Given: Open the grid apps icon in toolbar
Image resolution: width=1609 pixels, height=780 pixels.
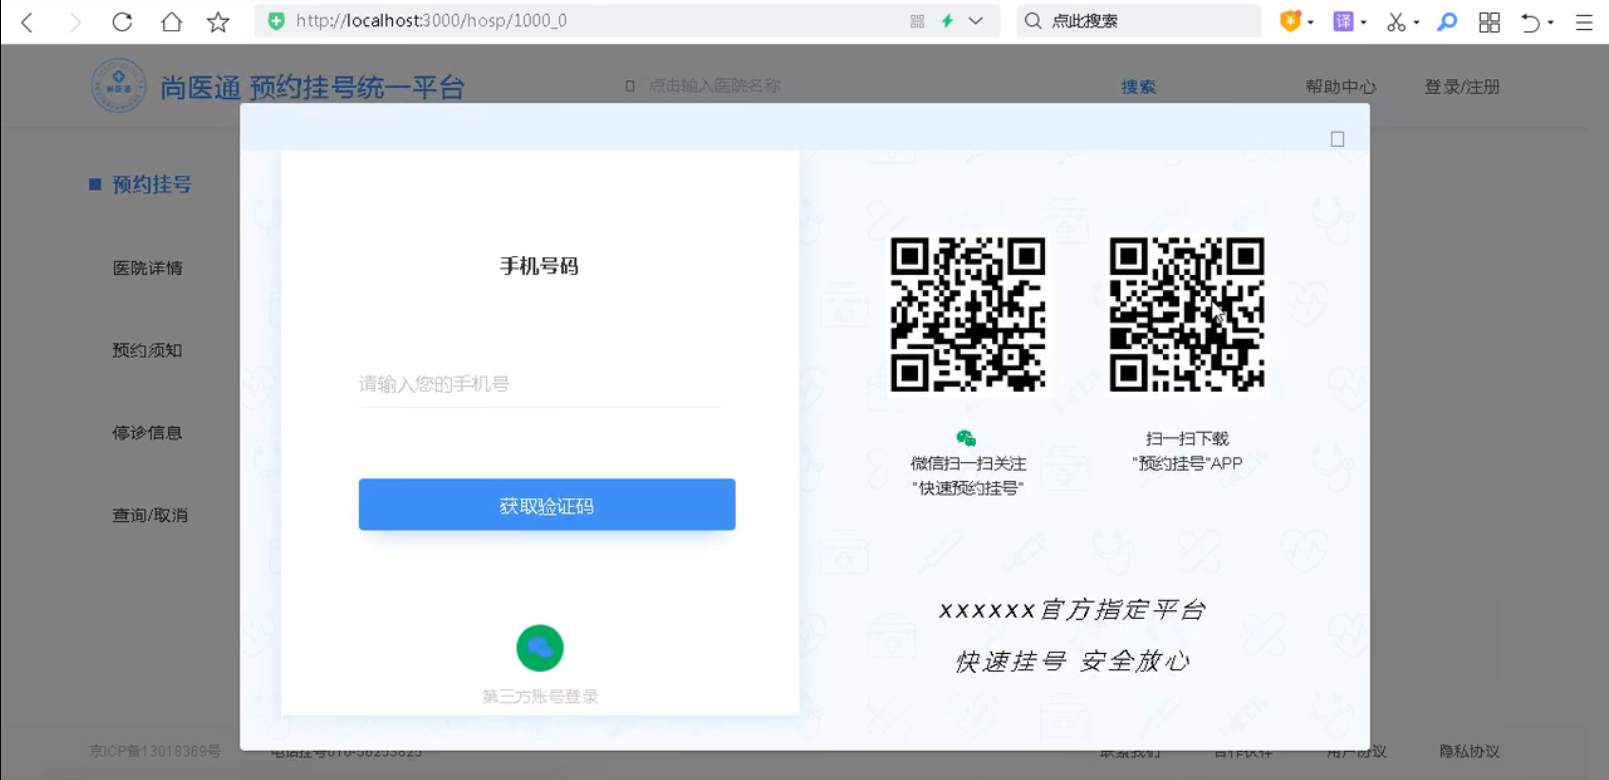Looking at the screenshot, I should 1489,21.
